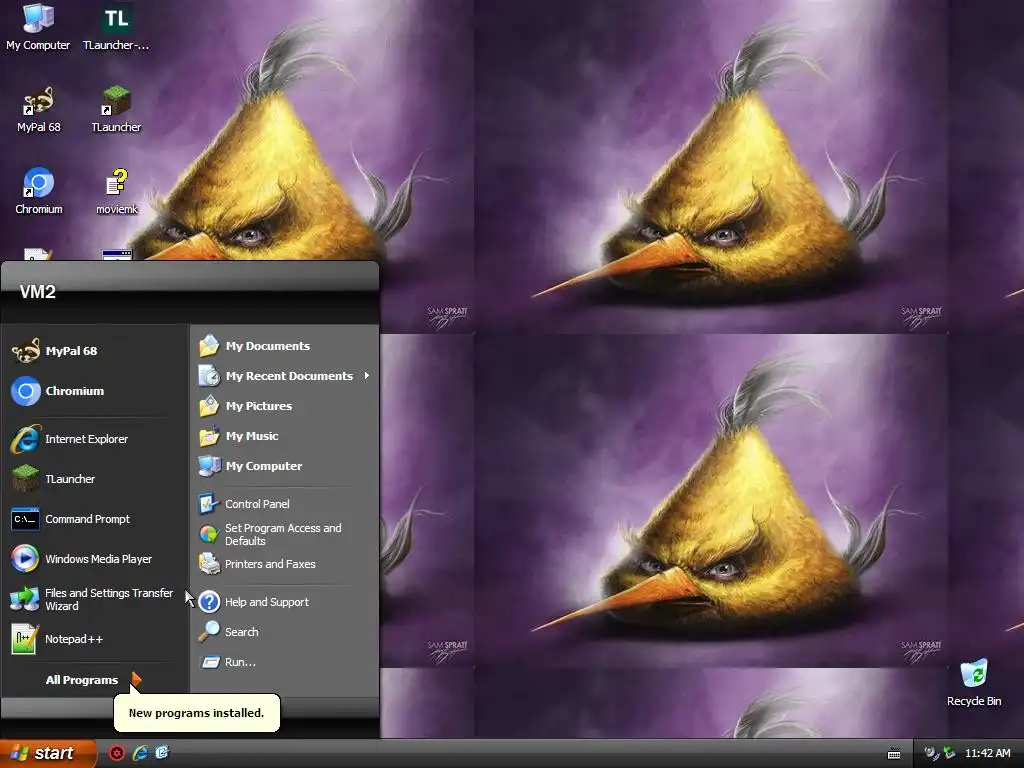The image size is (1024, 768).
Task: Open the TLauncher grass block desktop shortcut
Action: [116, 109]
